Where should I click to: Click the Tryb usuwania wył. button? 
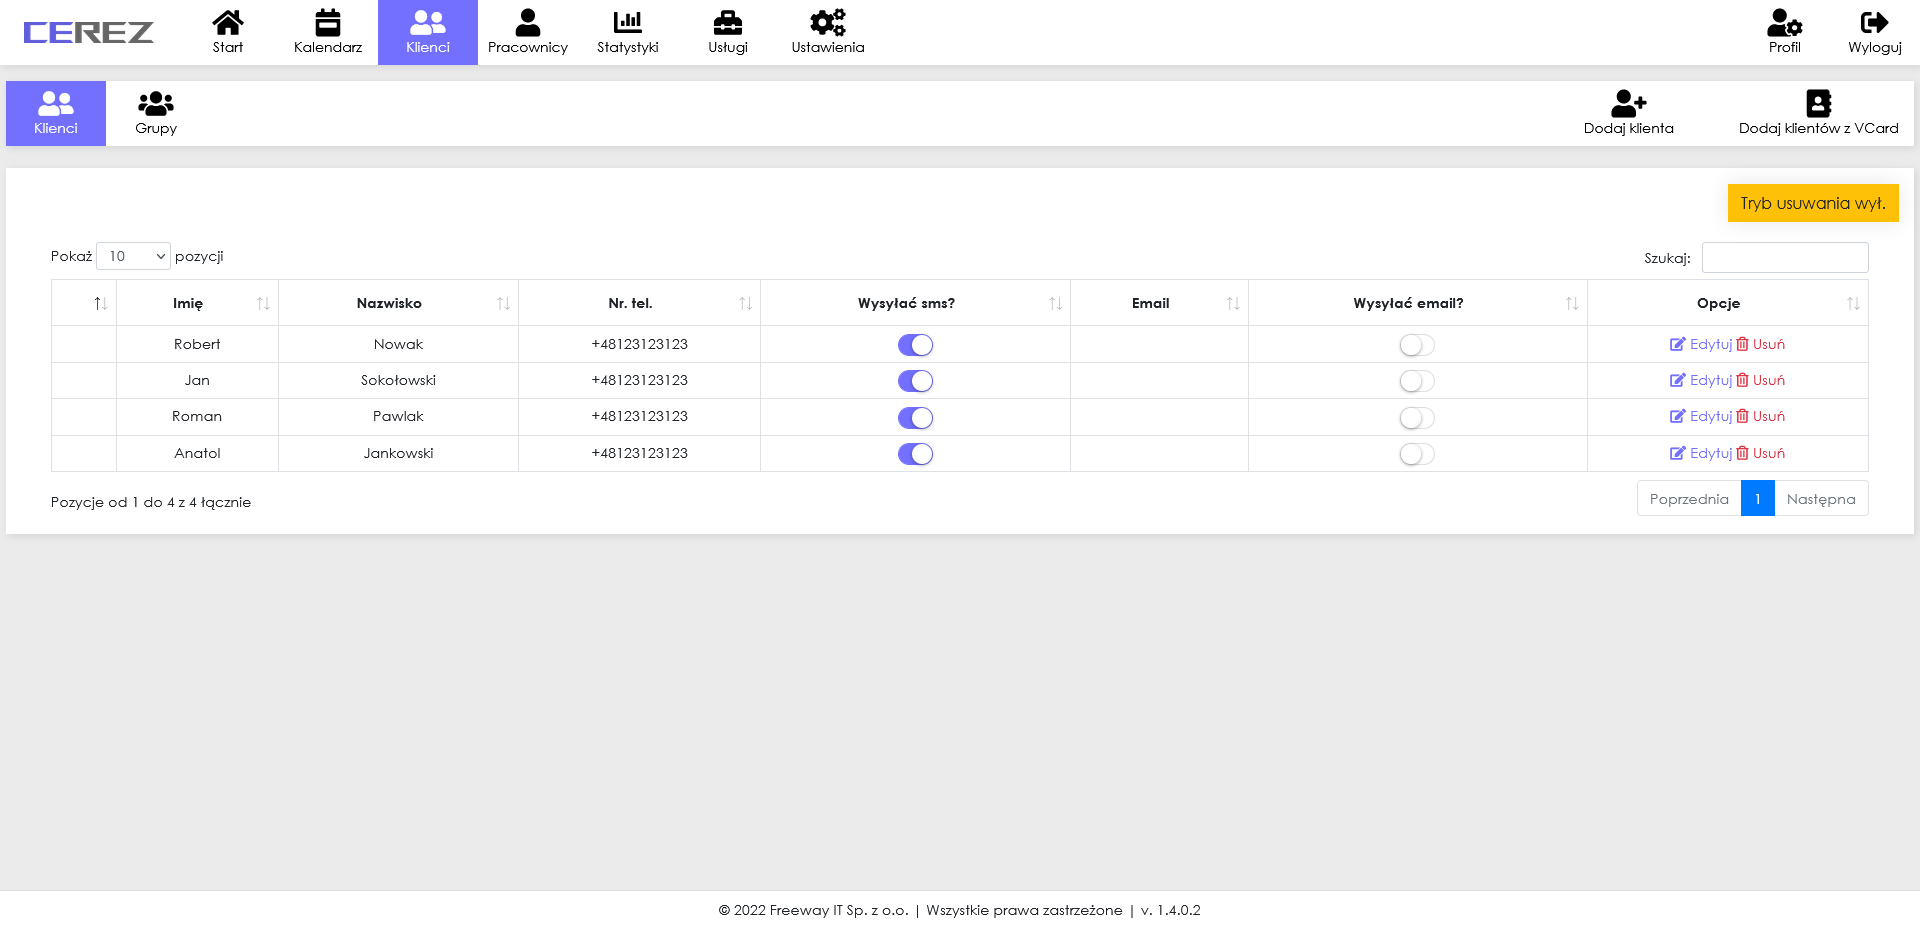click(x=1812, y=203)
